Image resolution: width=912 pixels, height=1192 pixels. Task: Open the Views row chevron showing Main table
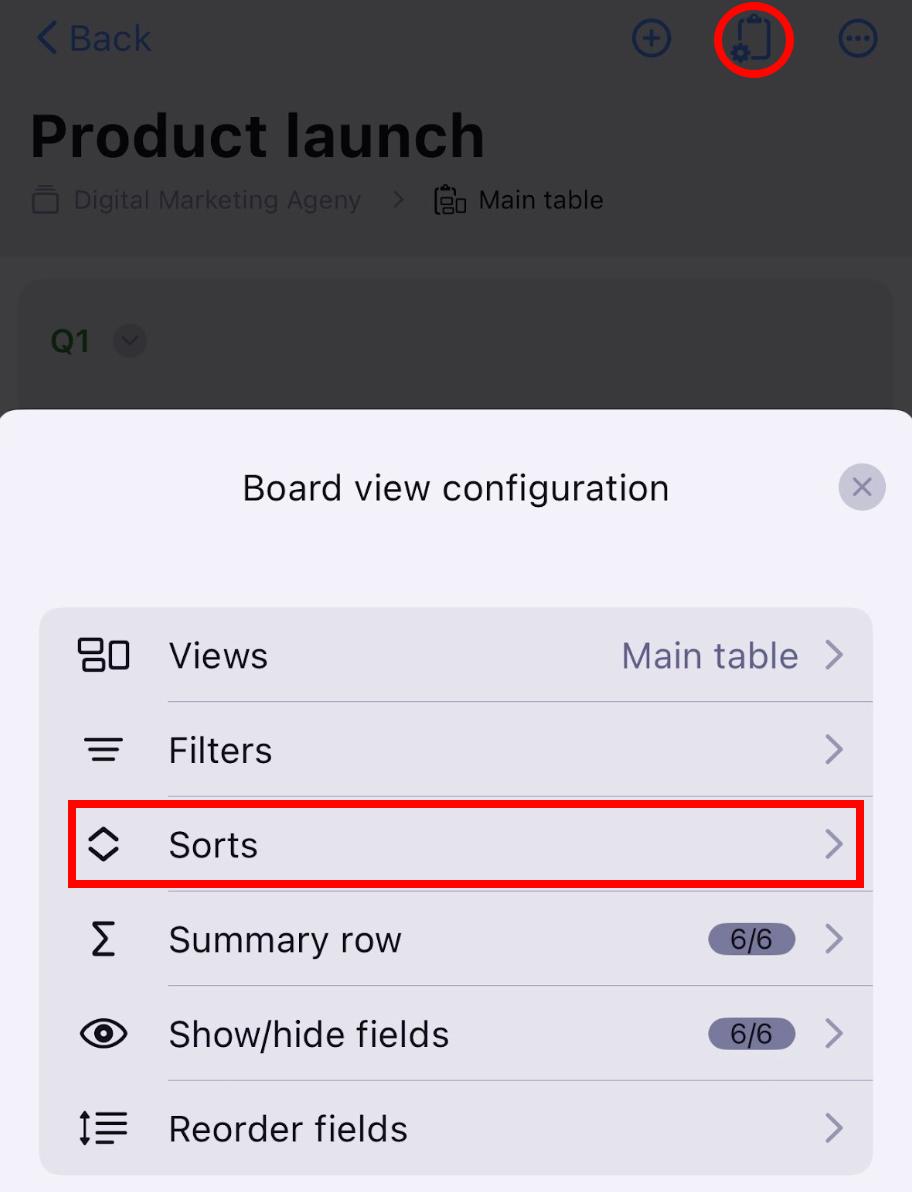[835, 655]
